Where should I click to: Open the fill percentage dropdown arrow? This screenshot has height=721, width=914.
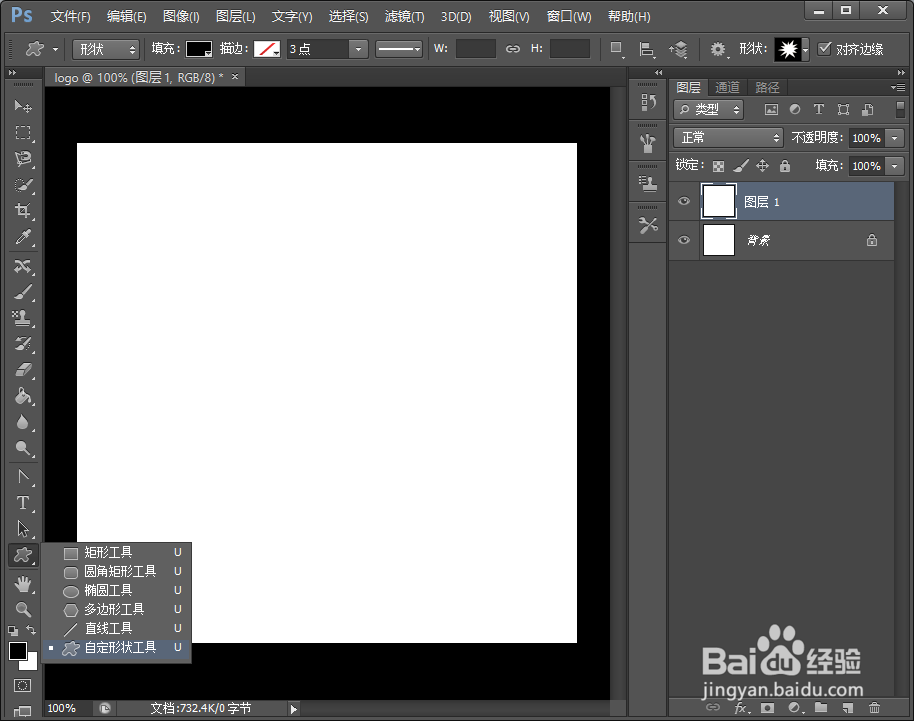click(895, 166)
